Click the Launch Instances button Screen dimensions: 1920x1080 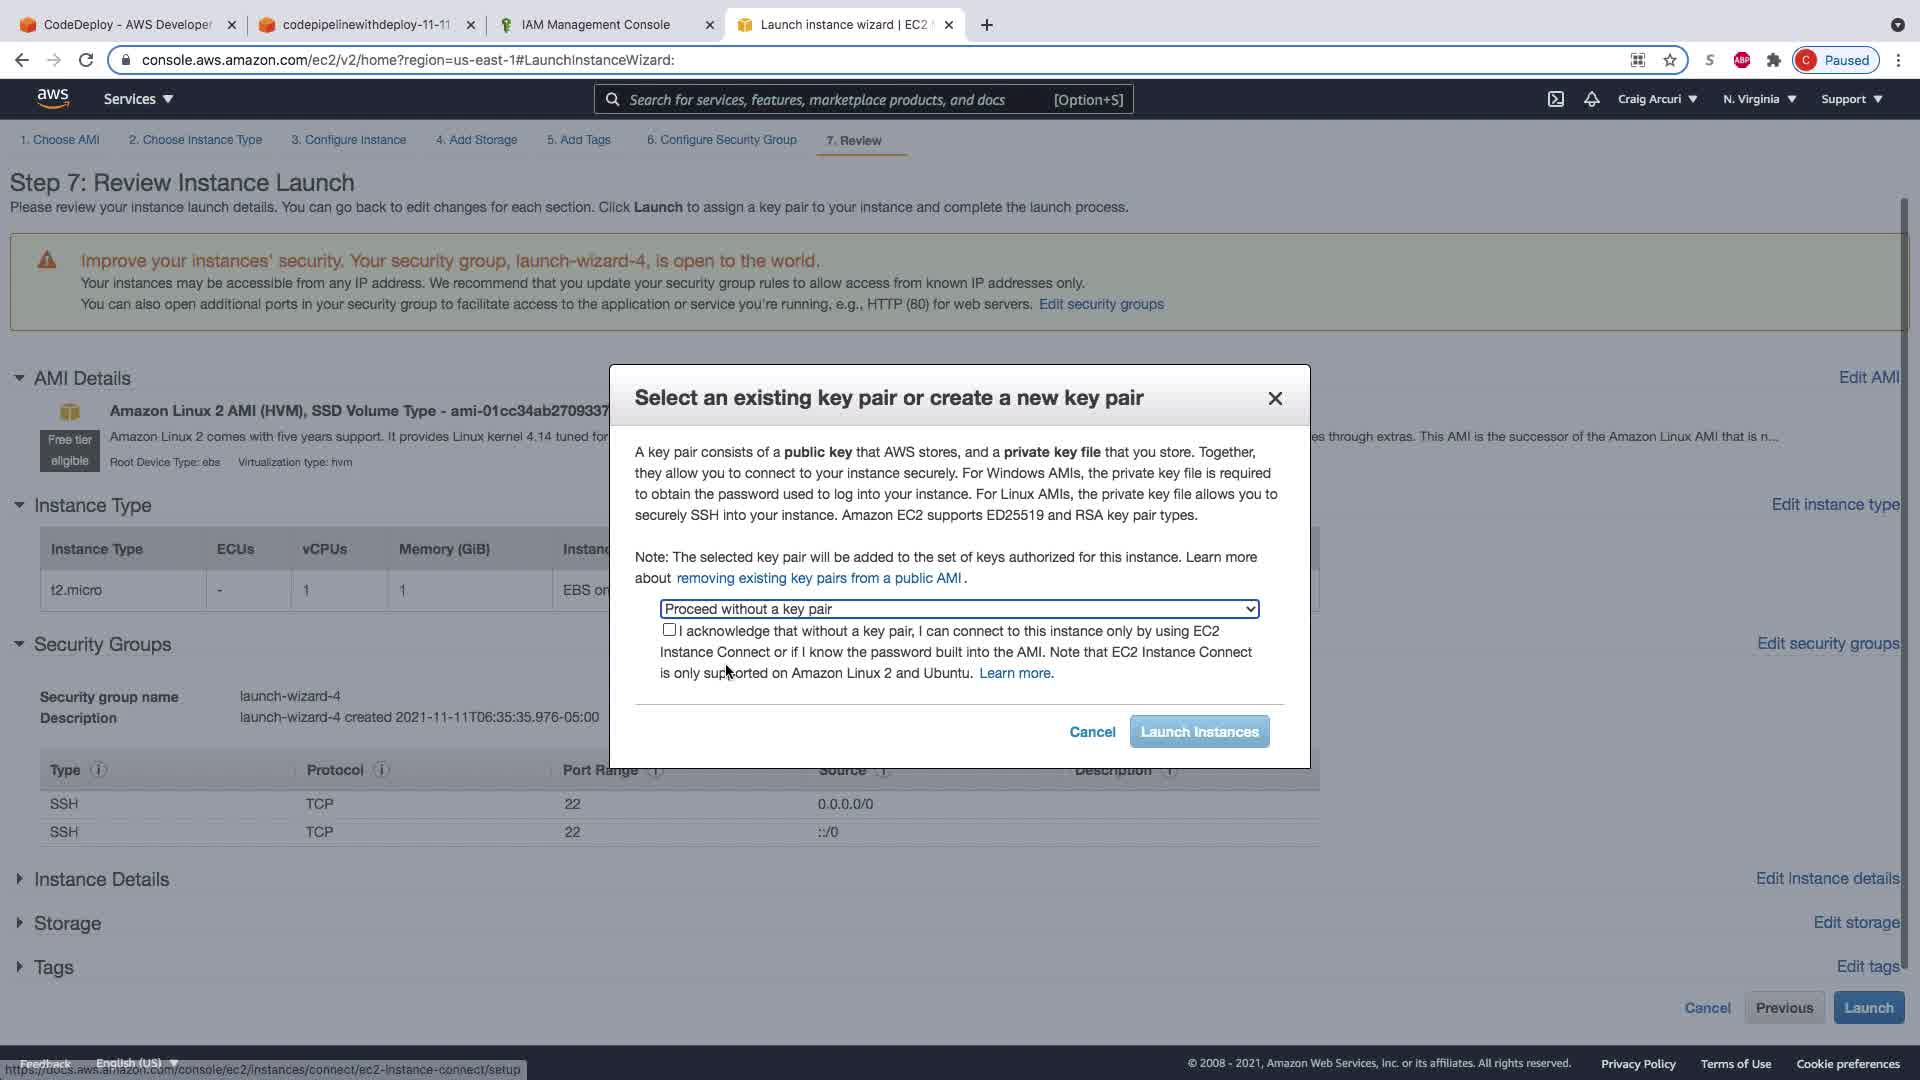1199,732
